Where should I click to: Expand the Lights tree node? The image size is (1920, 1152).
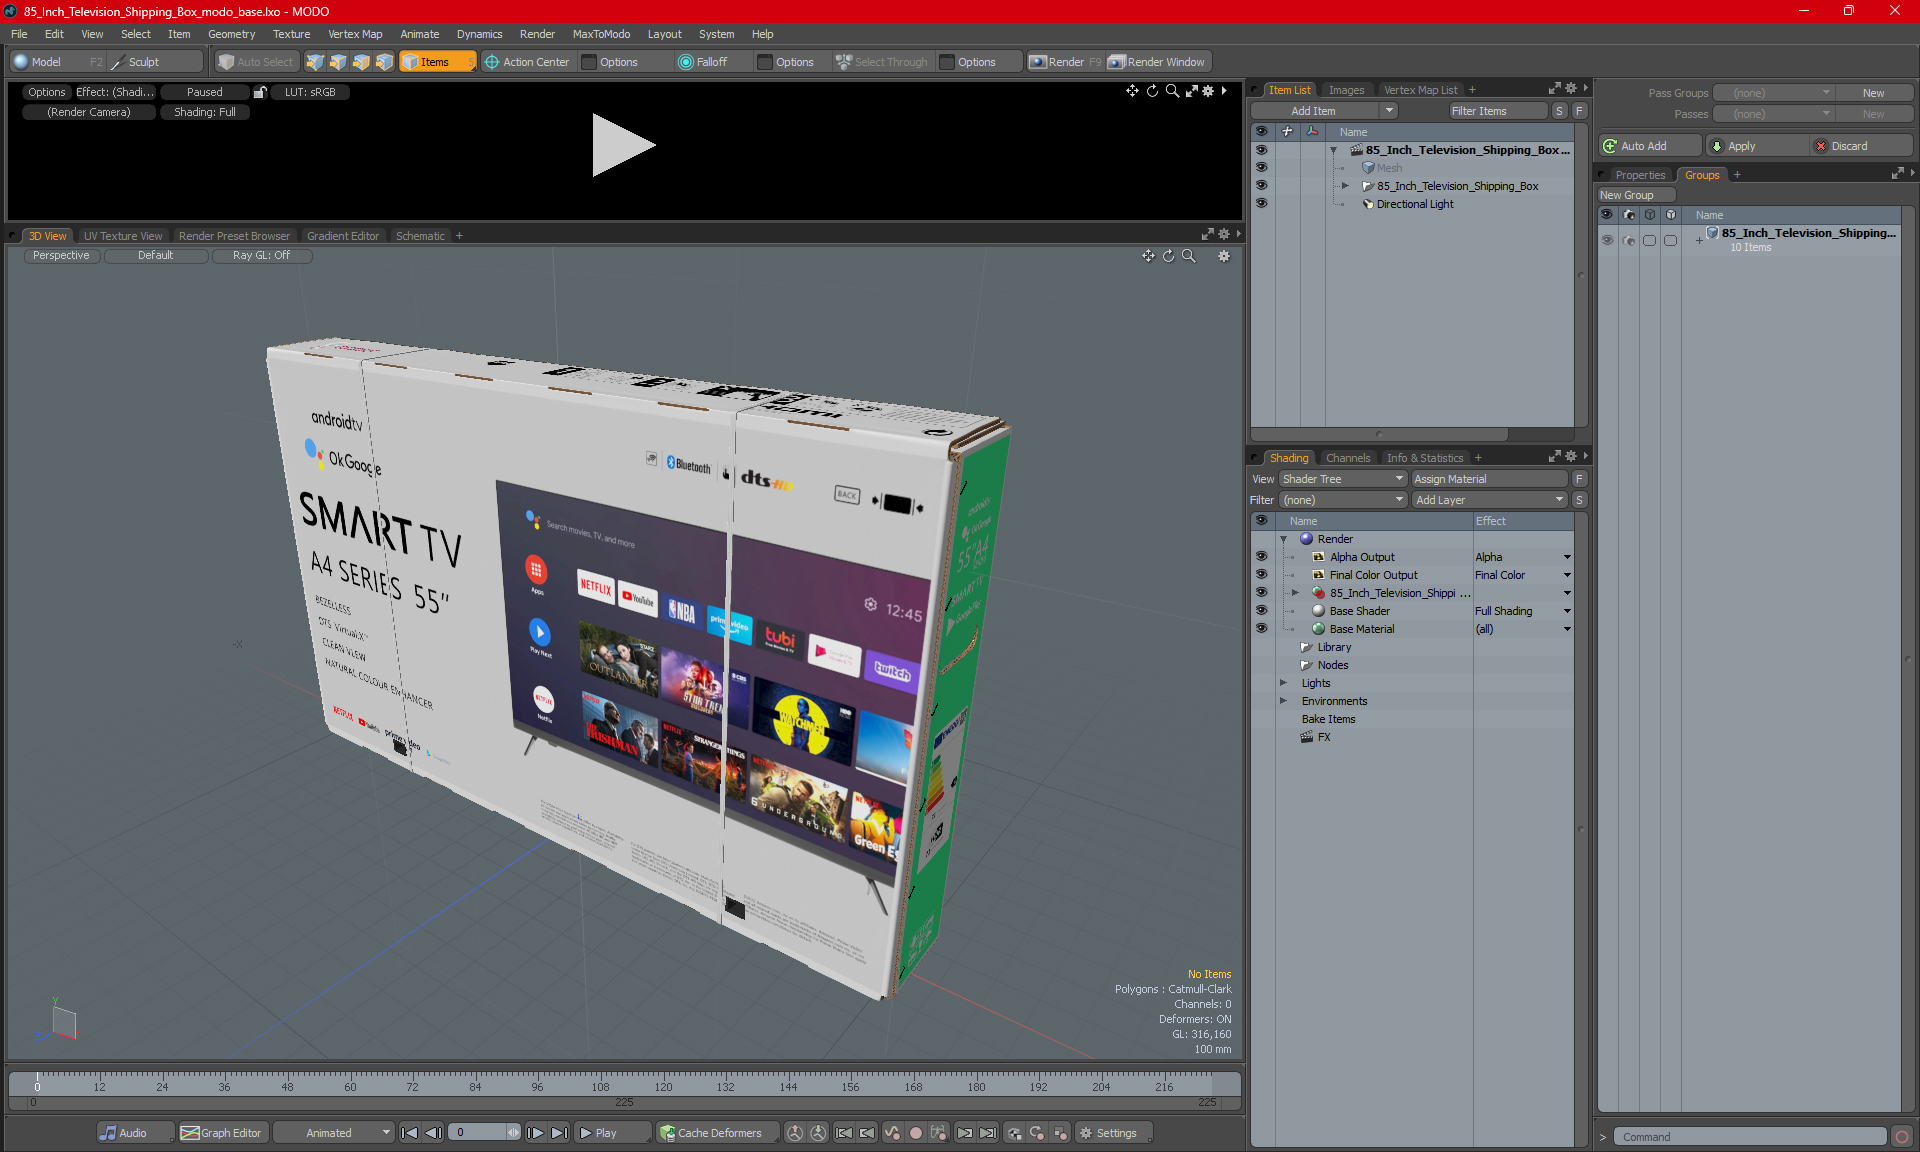[x=1284, y=683]
